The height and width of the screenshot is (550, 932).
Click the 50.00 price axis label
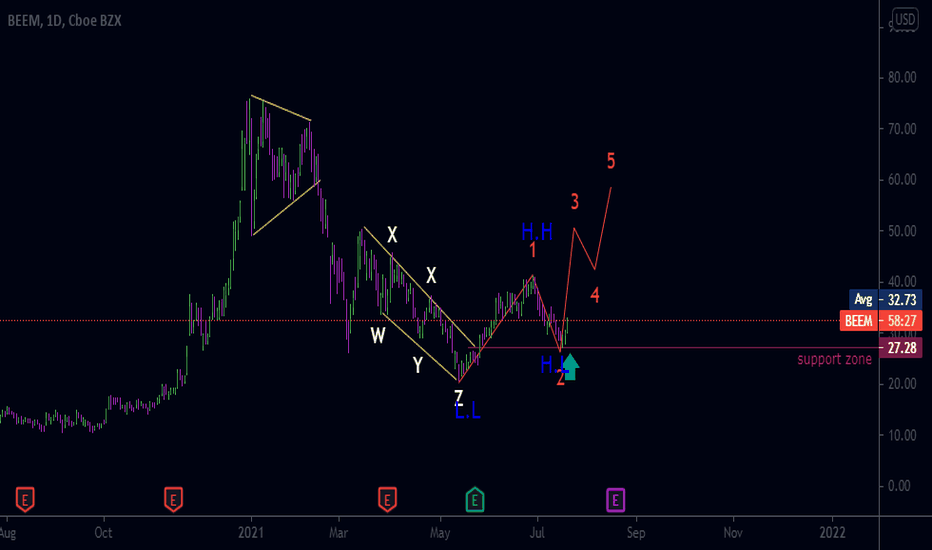point(902,231)
